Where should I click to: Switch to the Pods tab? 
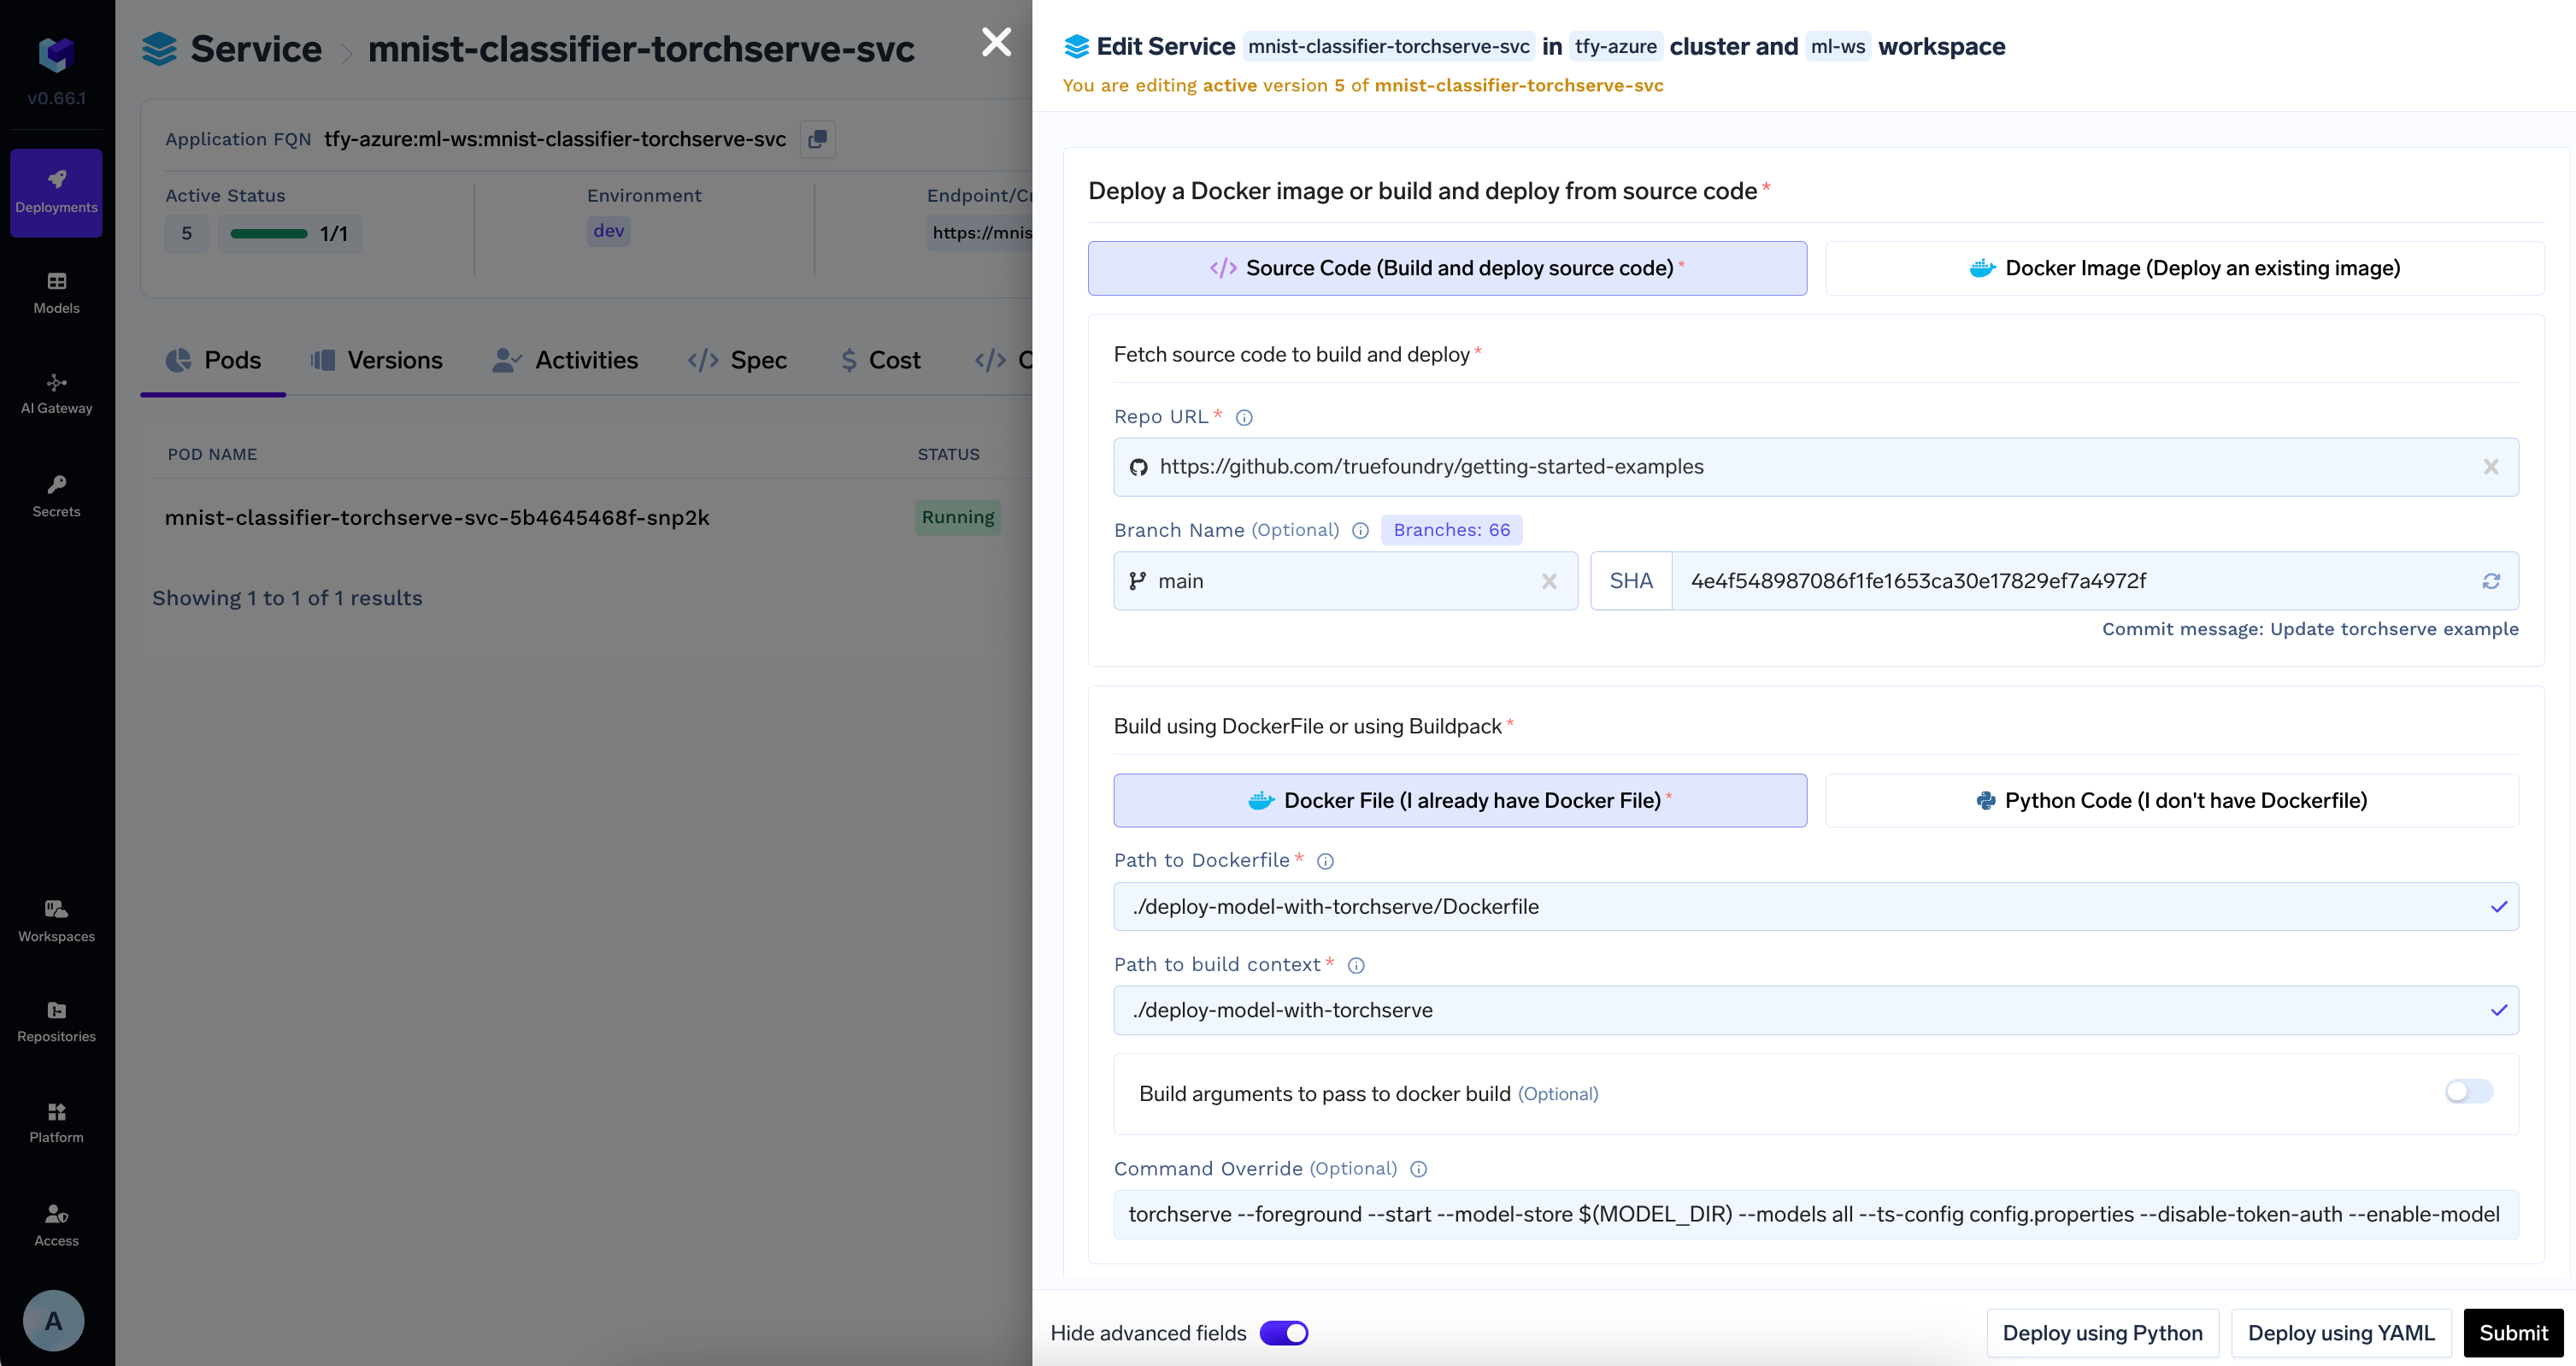pos(213,360)
